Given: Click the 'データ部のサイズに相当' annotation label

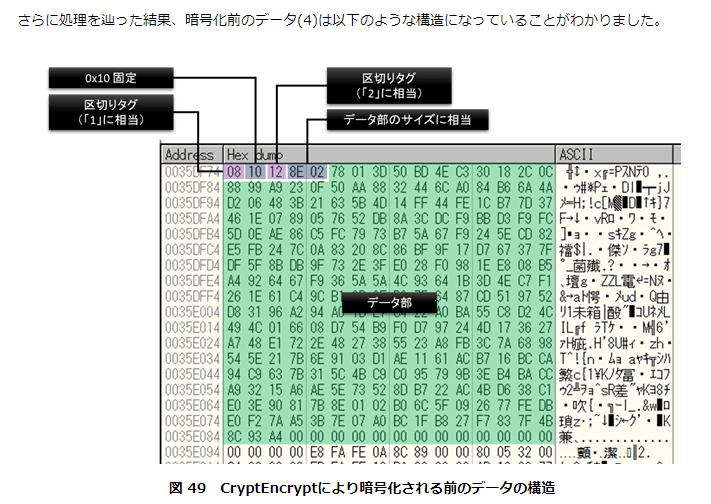Looking at the screenshot, I should 408,120.
